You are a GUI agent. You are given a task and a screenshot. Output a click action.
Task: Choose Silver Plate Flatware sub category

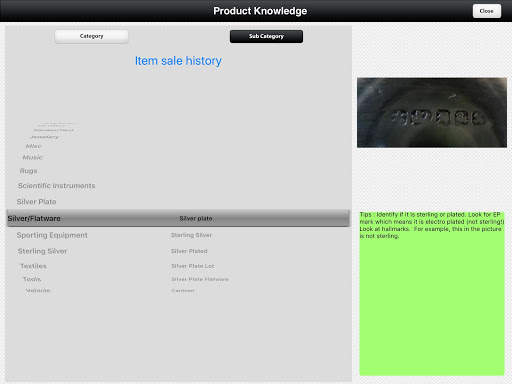pyautogui.click(x=200, y=279)
